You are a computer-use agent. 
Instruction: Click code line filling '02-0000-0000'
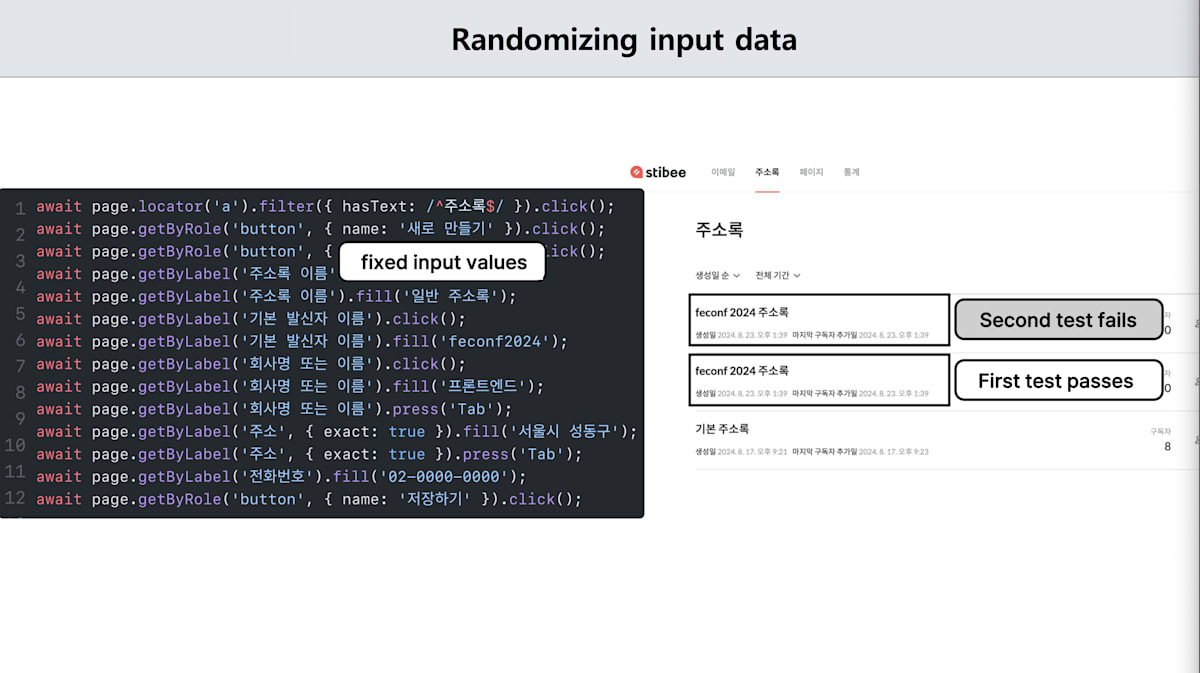pyautogui.click(x=281, y=476)
